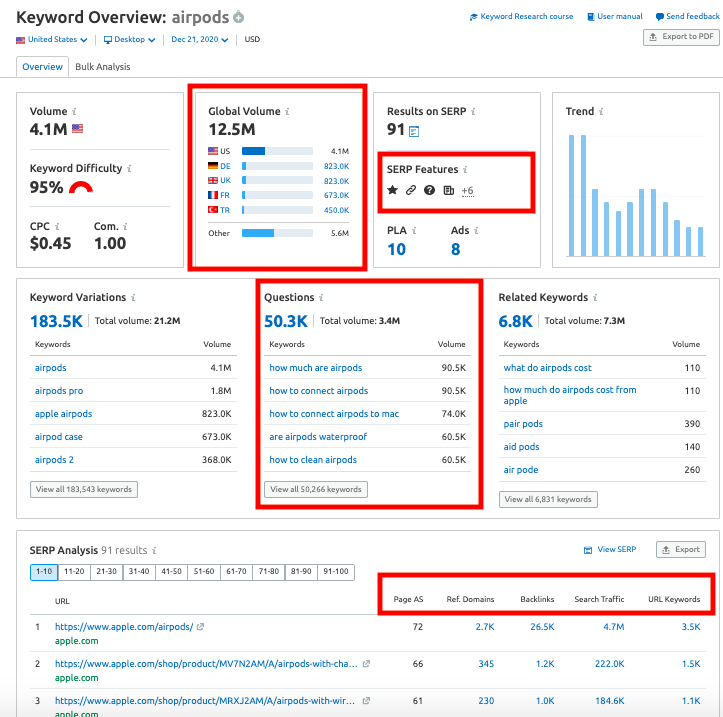Viewport: 723px width, 717px height.
Task: Click the info icon beside Volume
Action: click(74, 112)
